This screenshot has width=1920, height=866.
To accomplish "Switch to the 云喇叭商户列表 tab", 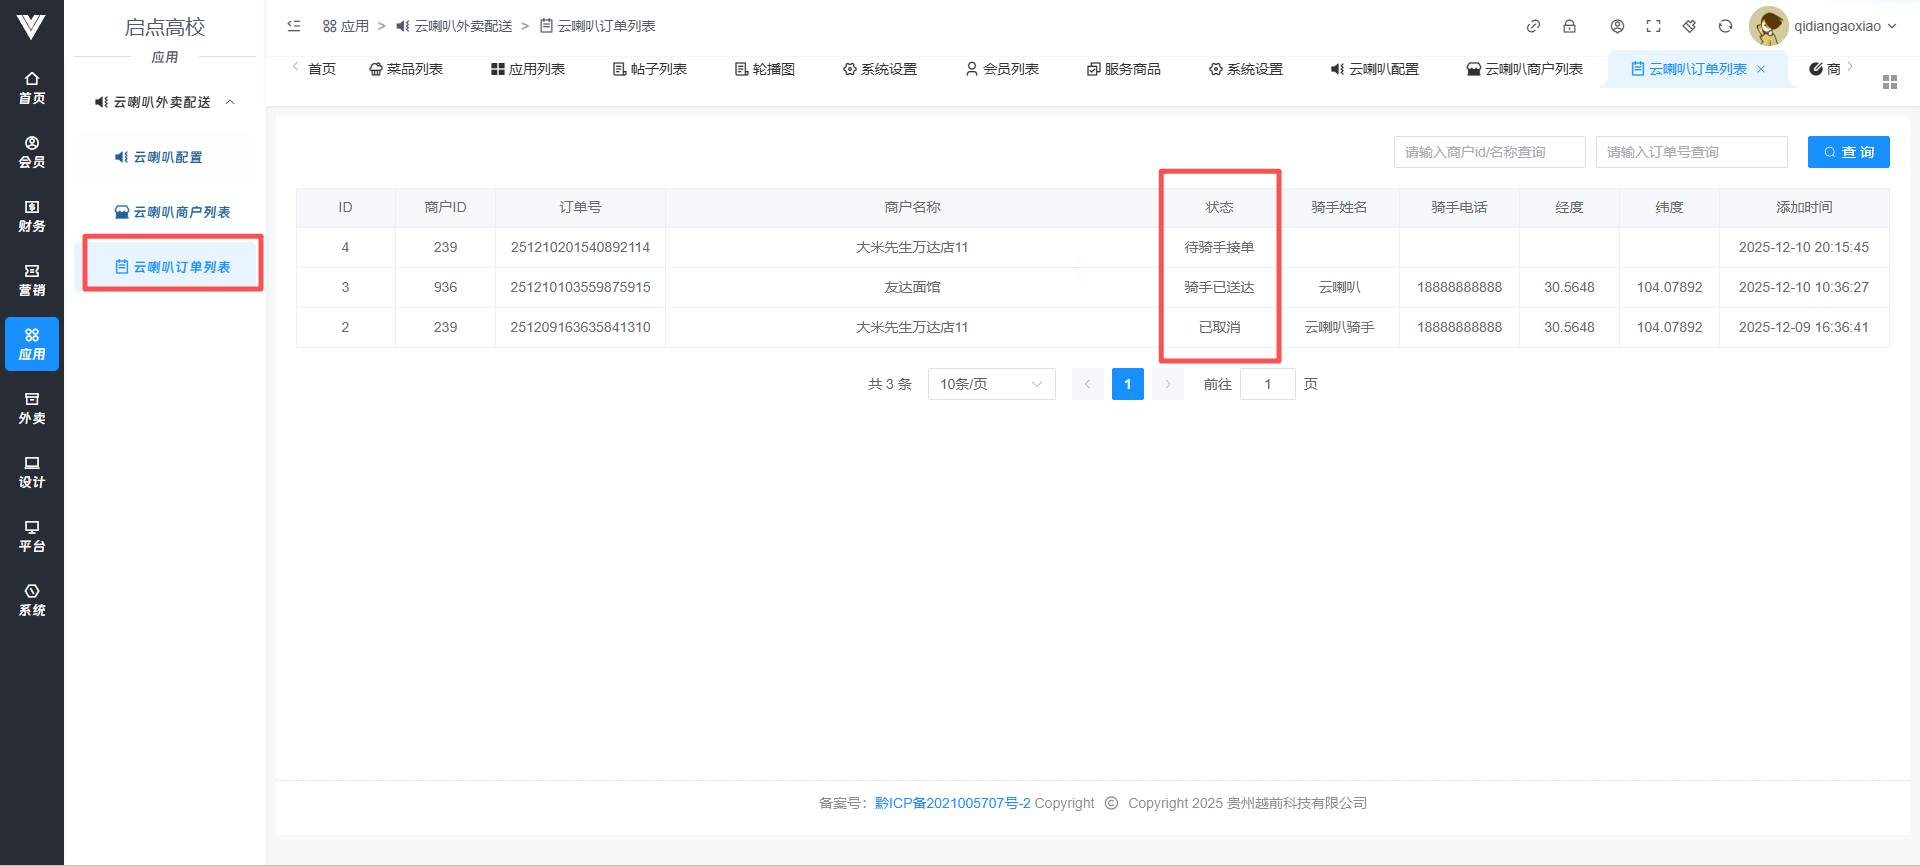I will (1524, 69).
